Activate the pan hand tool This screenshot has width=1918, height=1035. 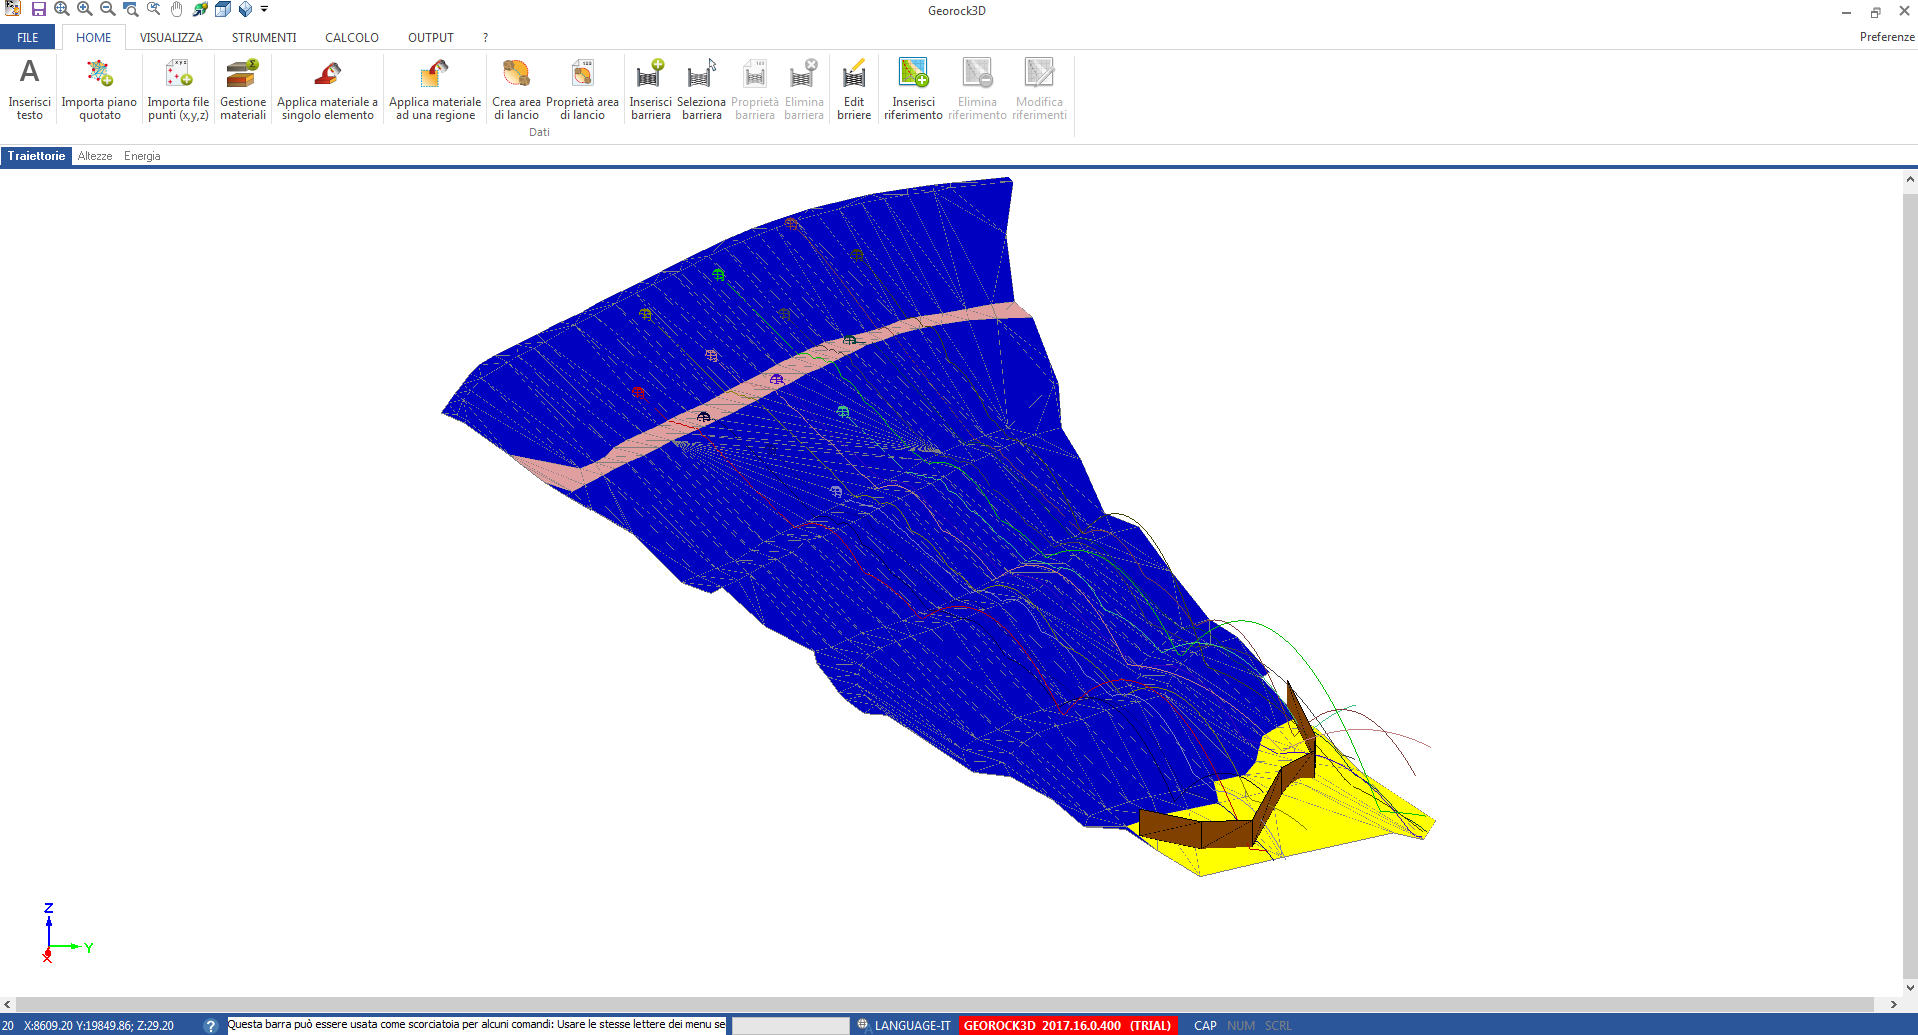[x=177, y=10]
